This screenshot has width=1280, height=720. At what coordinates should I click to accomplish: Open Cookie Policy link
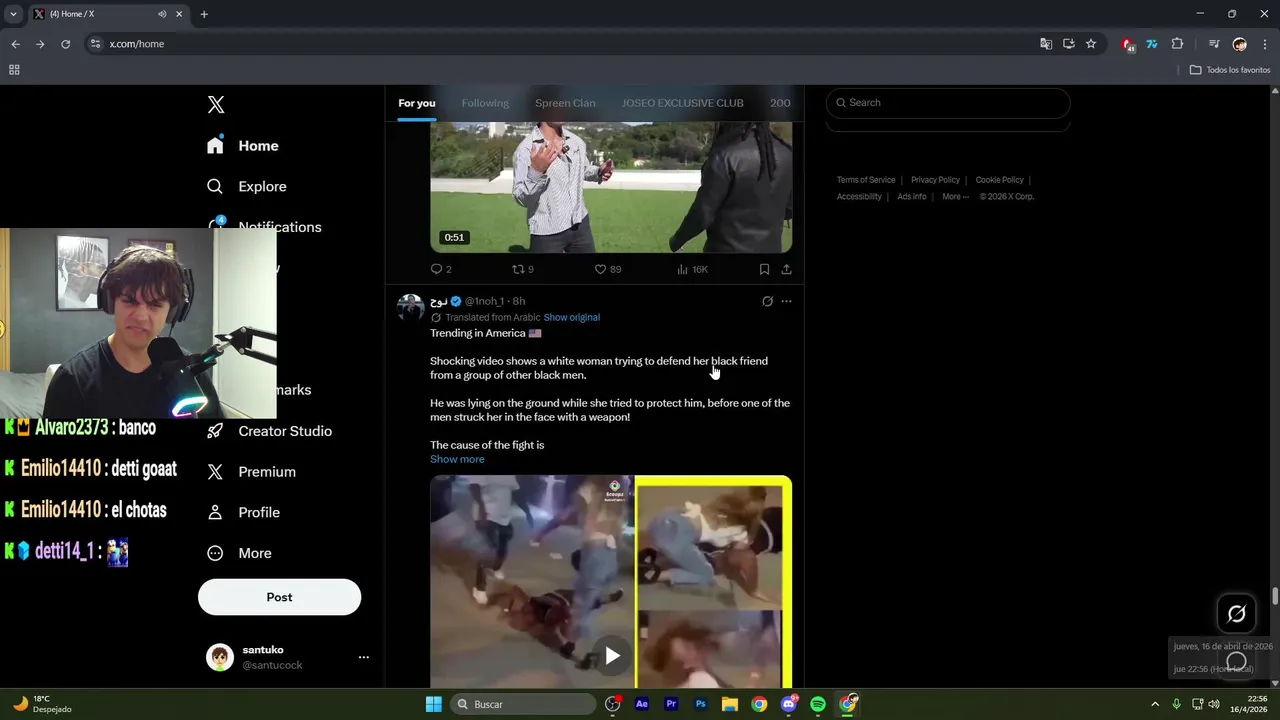999,180
